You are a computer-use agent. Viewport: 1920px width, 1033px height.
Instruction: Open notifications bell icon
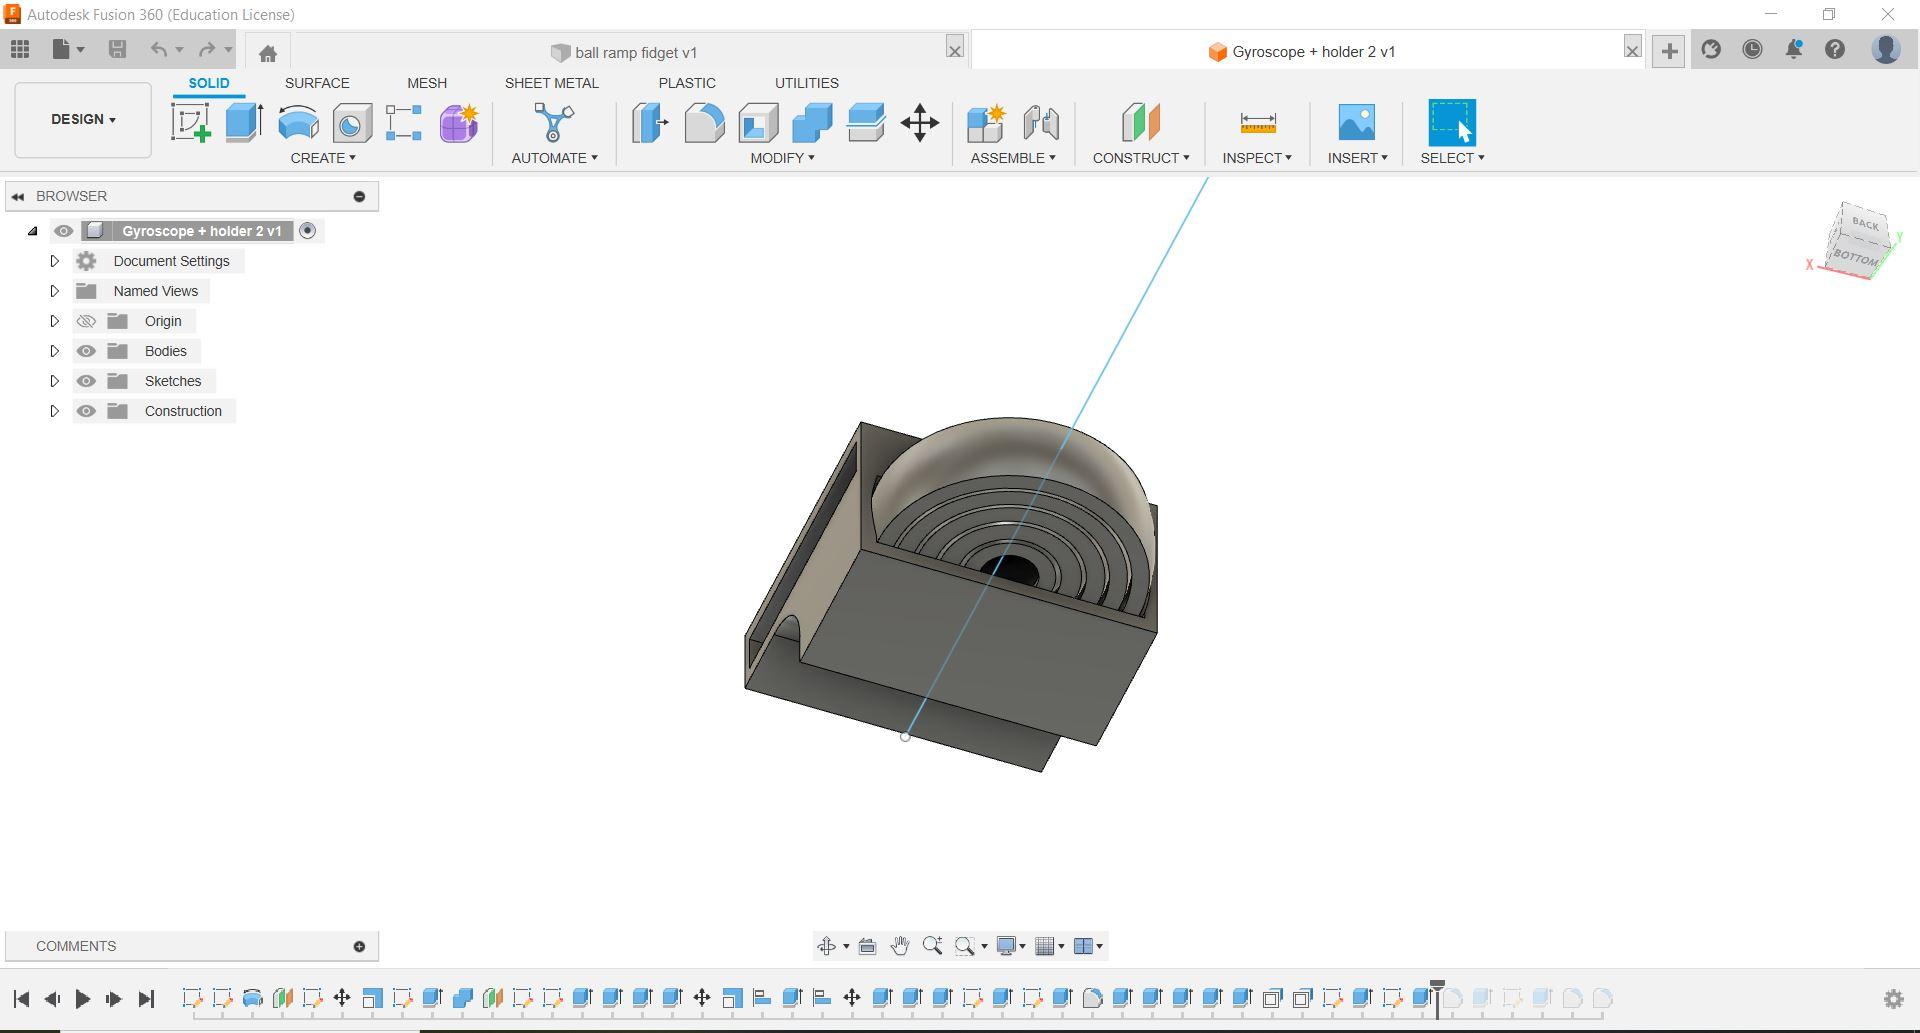tap(1794, 49)
